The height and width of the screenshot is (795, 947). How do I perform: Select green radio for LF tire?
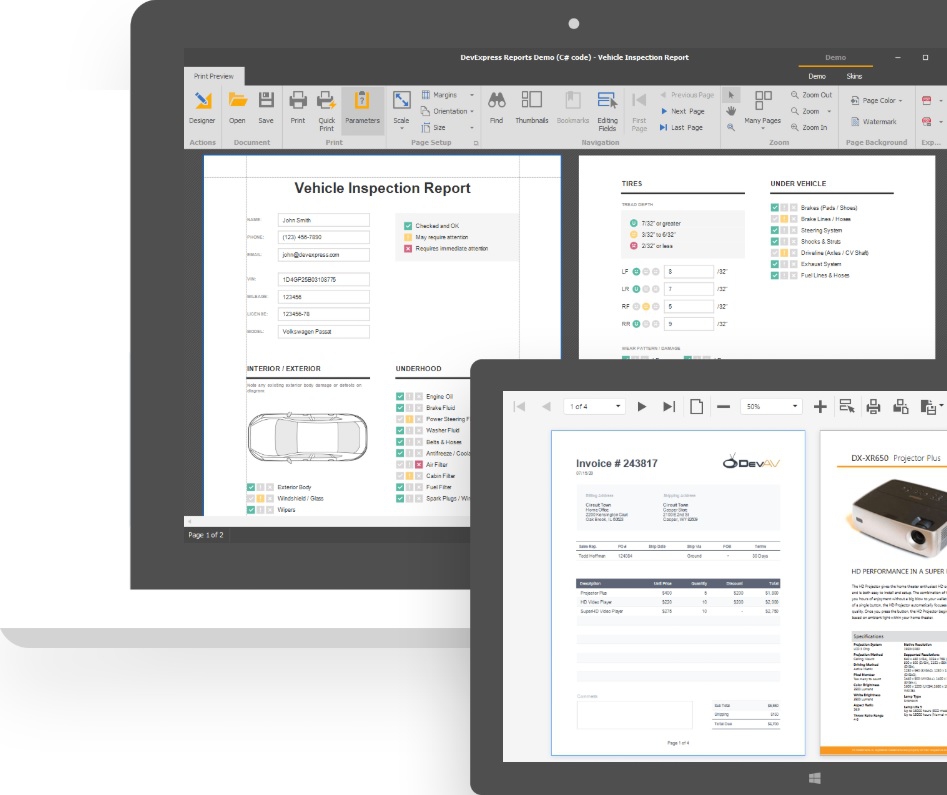[x=636, y=271]
